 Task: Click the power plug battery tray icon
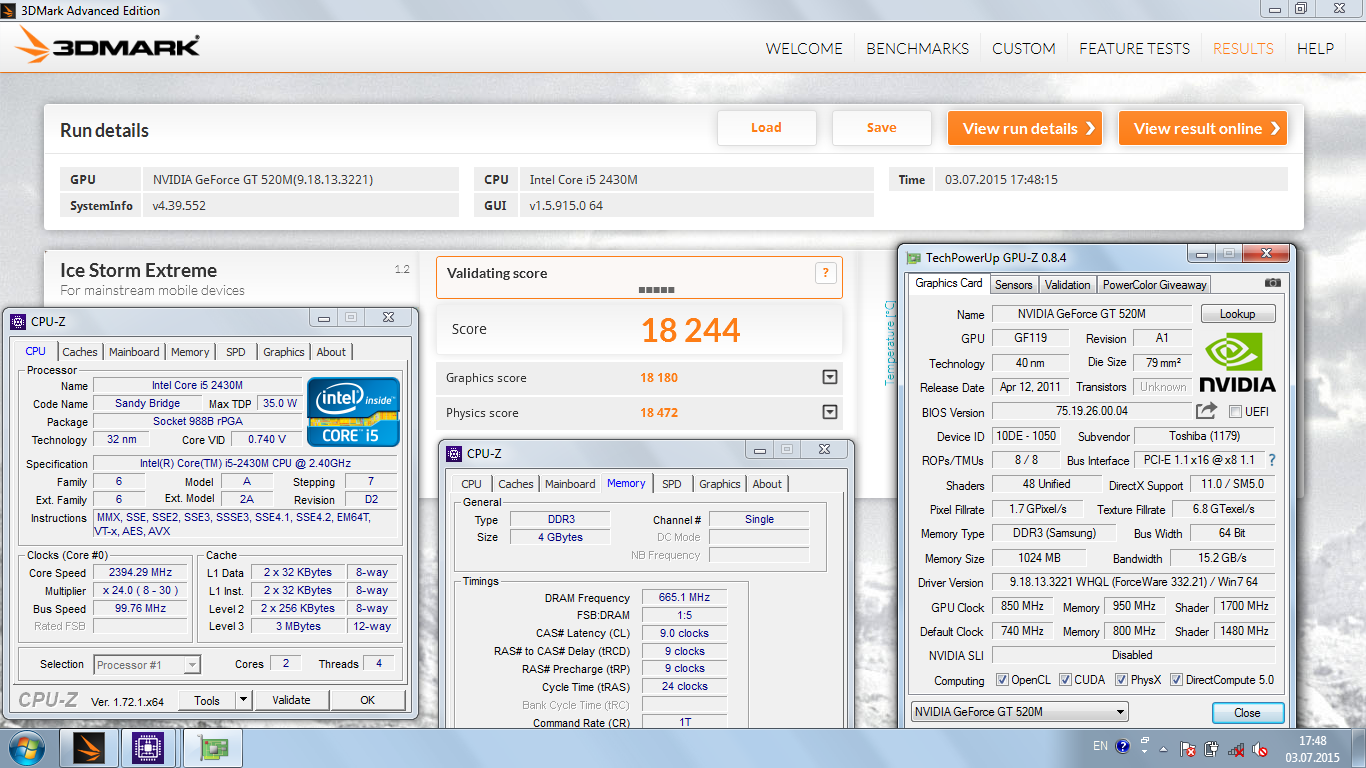(x=1212, y=748)
